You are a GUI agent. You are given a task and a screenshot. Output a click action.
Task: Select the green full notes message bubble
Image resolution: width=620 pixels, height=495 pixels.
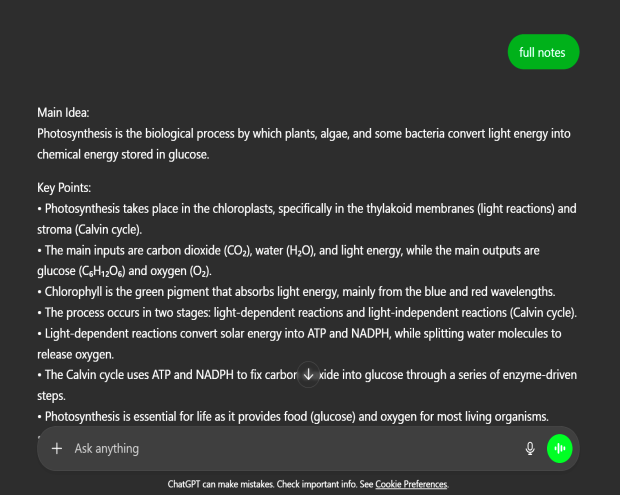point(543,52)
